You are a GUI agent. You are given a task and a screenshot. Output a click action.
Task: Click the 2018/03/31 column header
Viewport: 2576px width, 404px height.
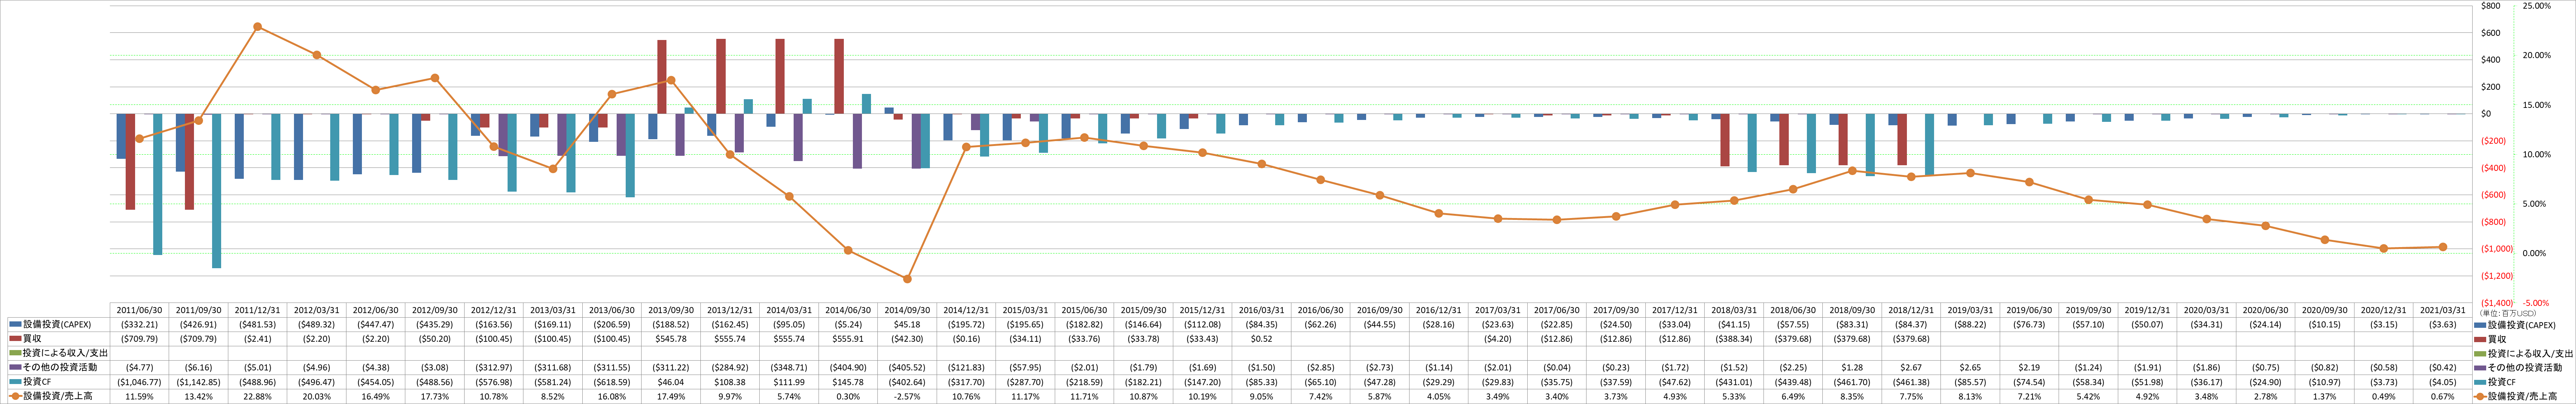click(x=1734, y=310)
